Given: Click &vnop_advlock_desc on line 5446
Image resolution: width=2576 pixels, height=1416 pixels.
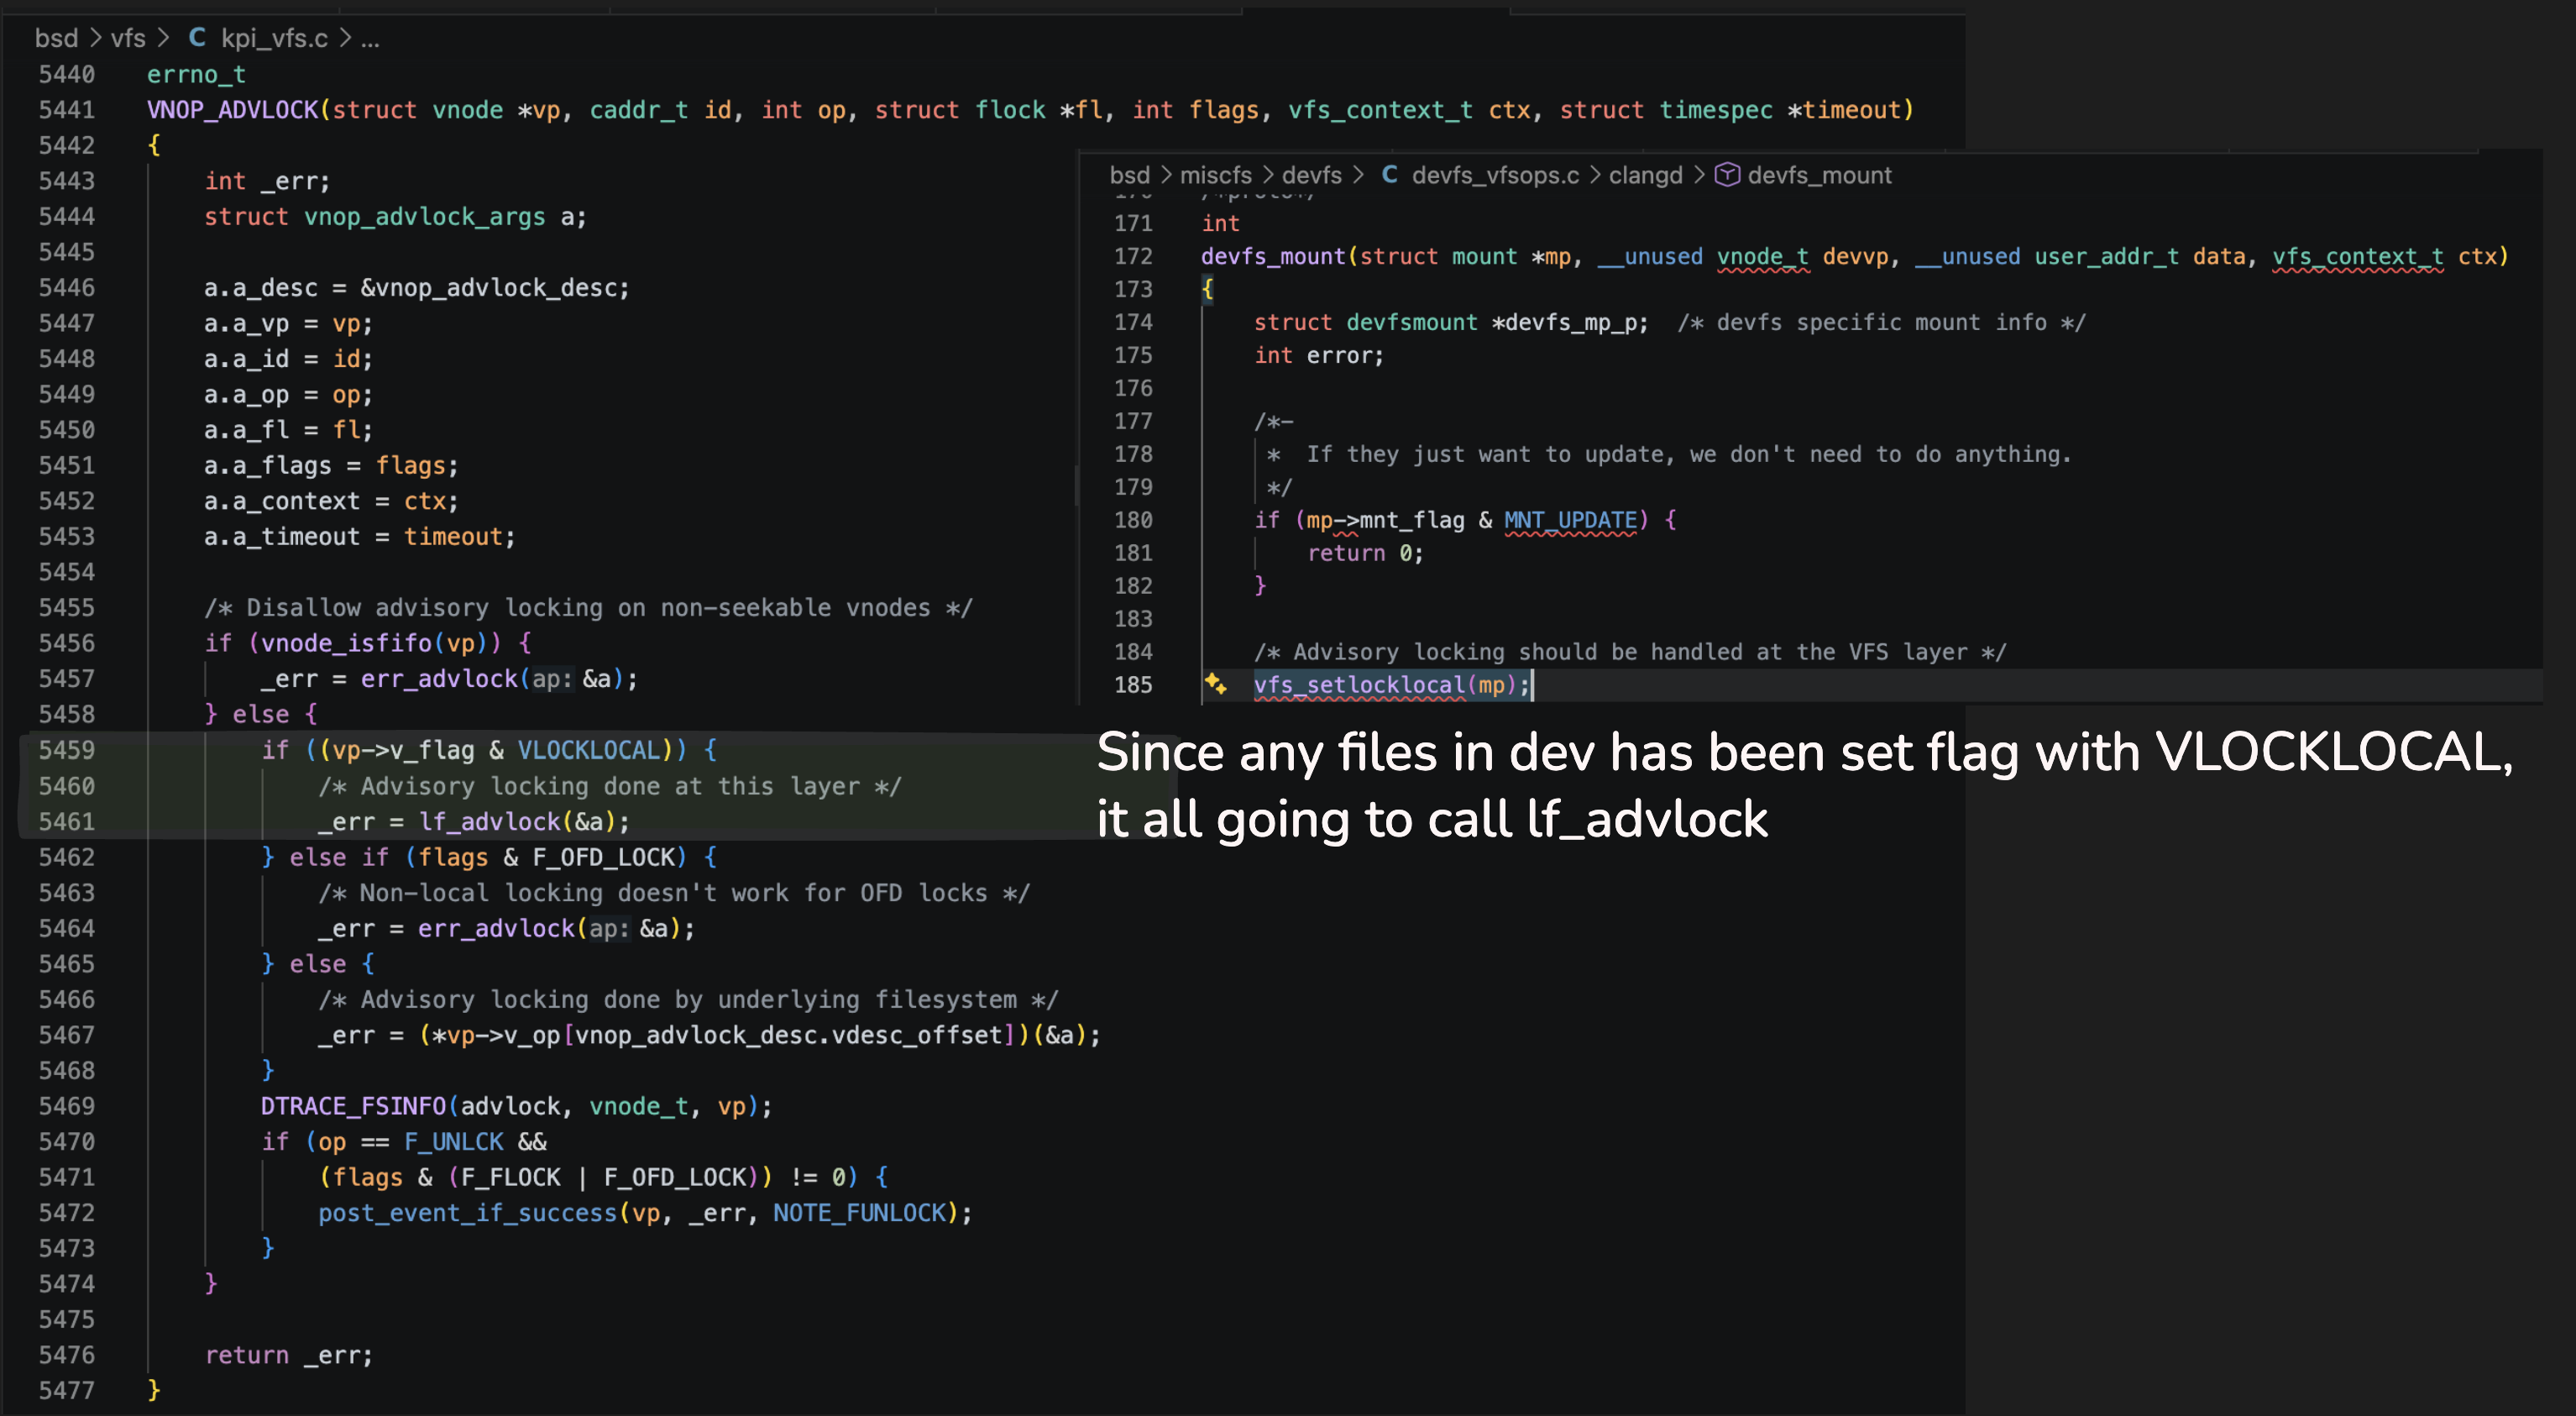Looking at the screenshot, I should click(487, 288).
